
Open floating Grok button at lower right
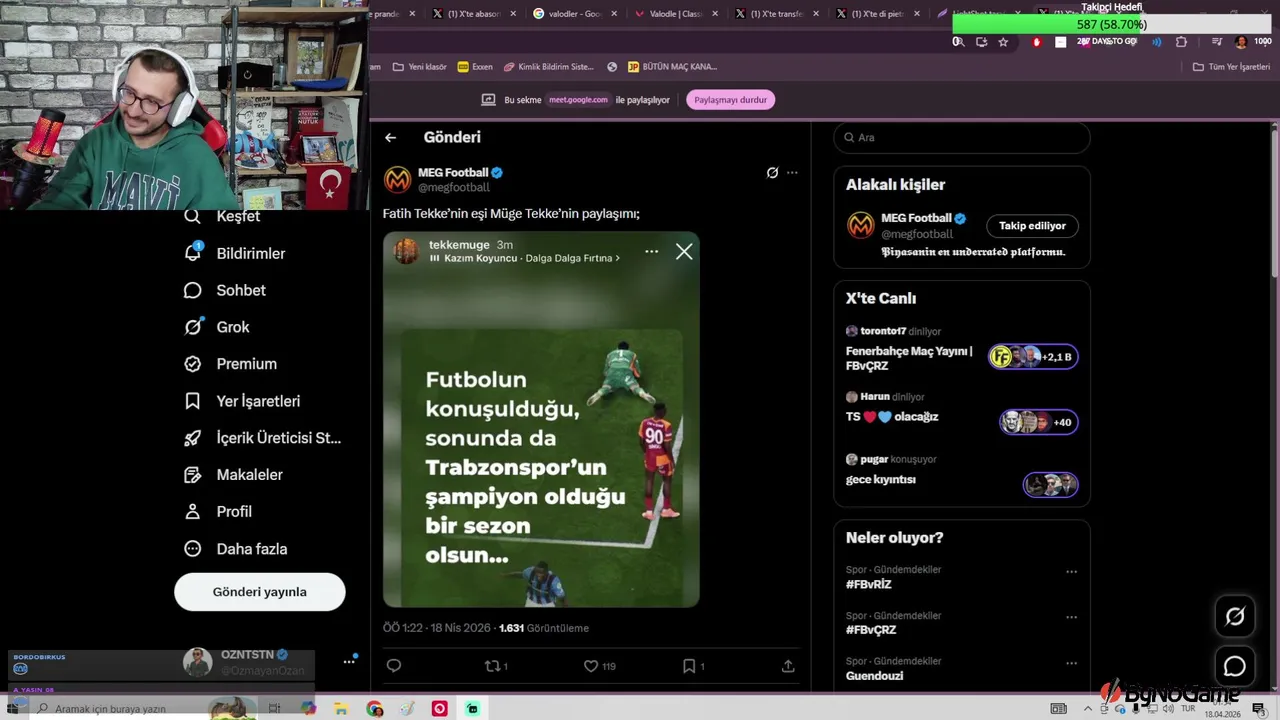click(x=1235, y=617)
